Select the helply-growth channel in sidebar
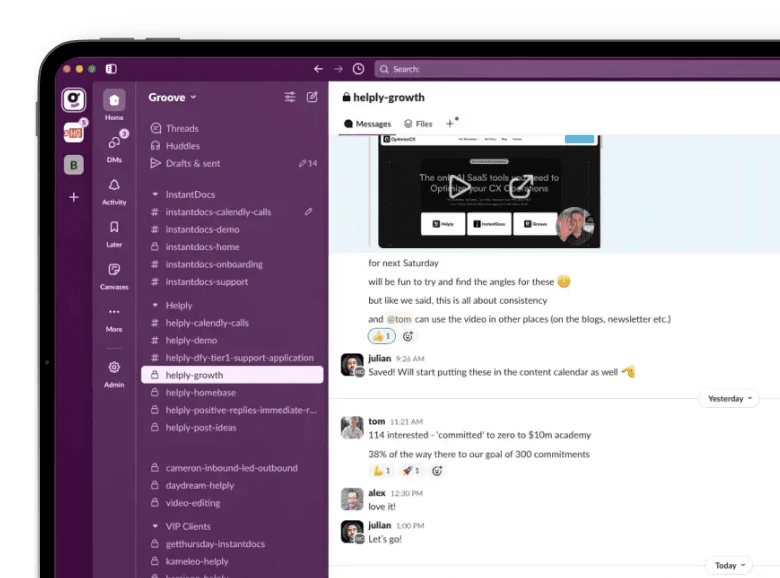Screen dimensions: 780x578 [x=232, y=375]
